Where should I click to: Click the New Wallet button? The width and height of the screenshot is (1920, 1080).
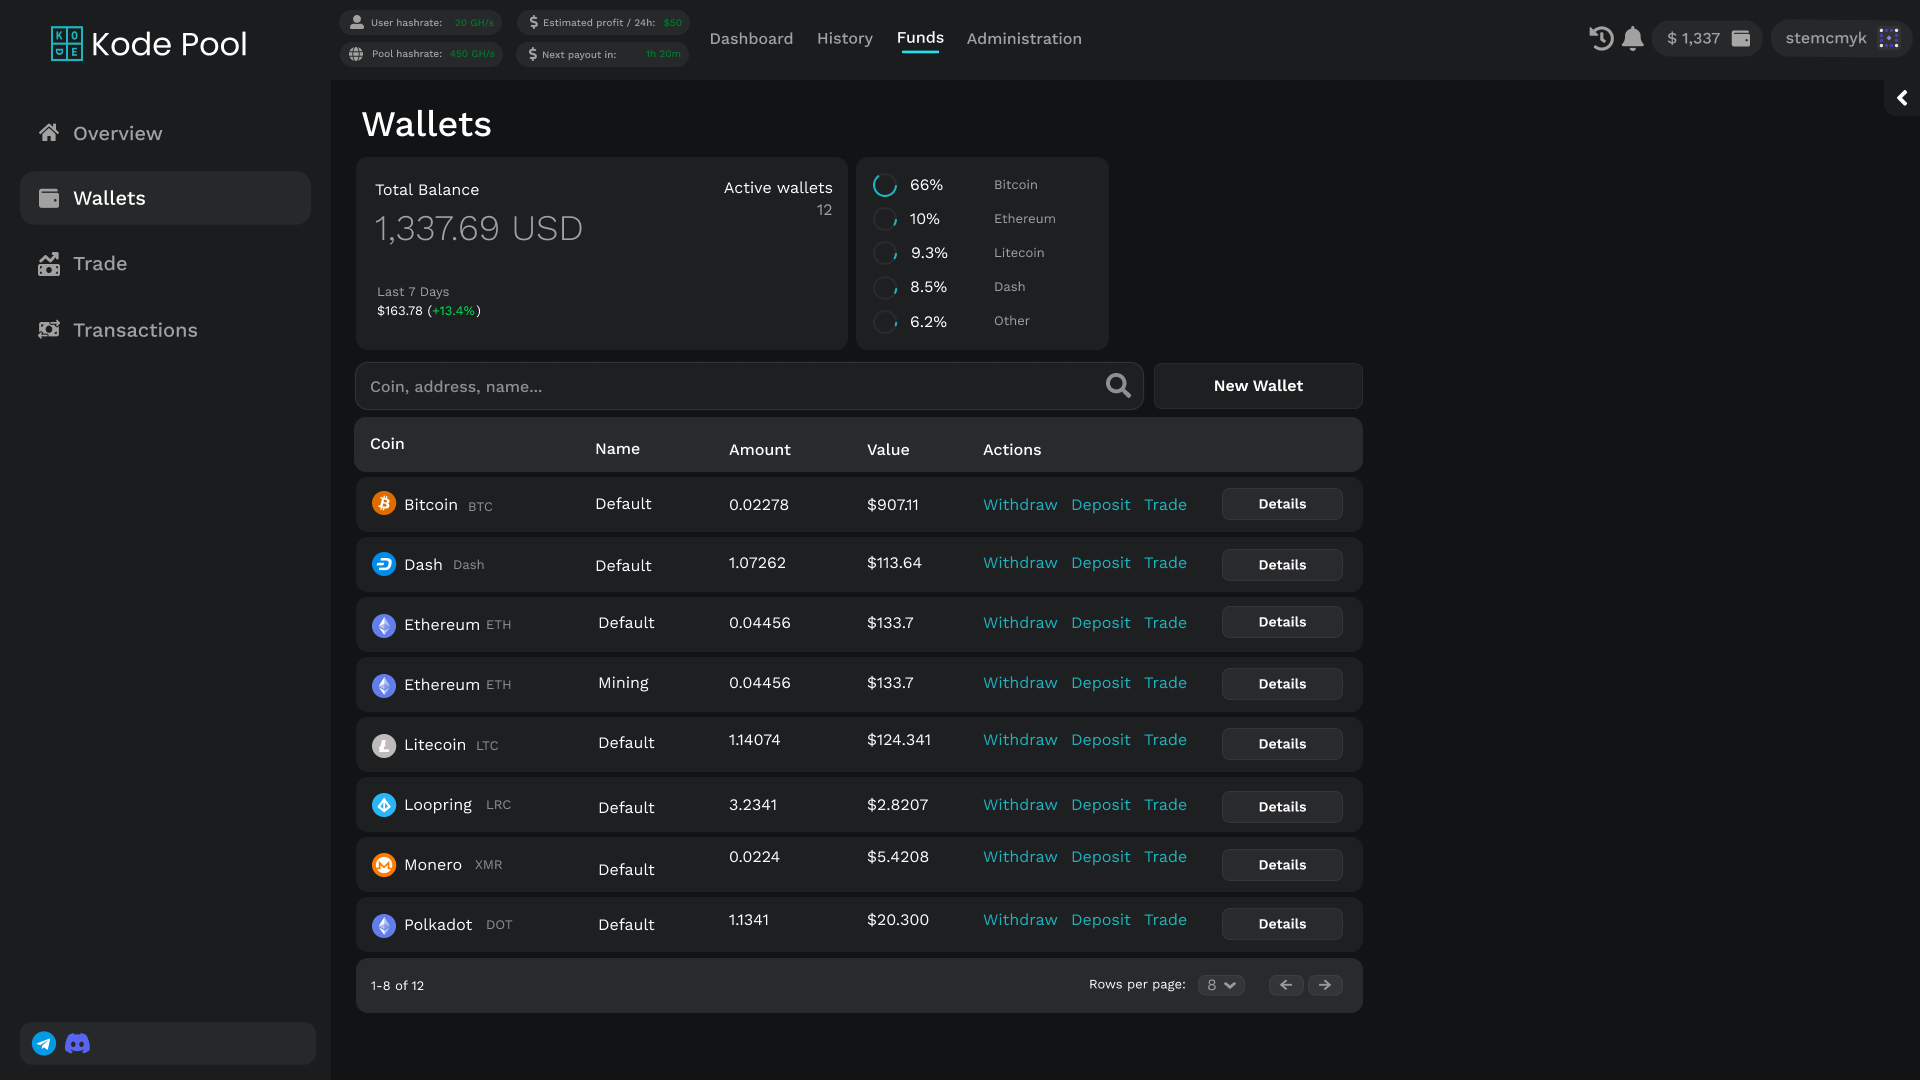tap(1258, 386)
